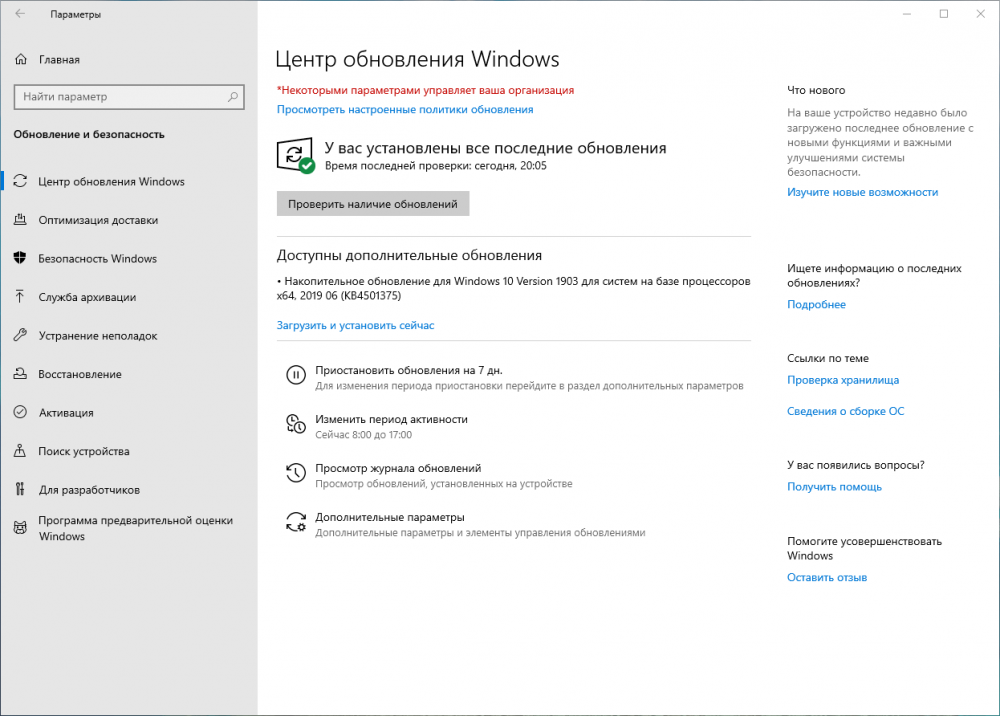Click the Для разработчиков tools icon
Screen dimensions: 1000x716
pos(20,489)
